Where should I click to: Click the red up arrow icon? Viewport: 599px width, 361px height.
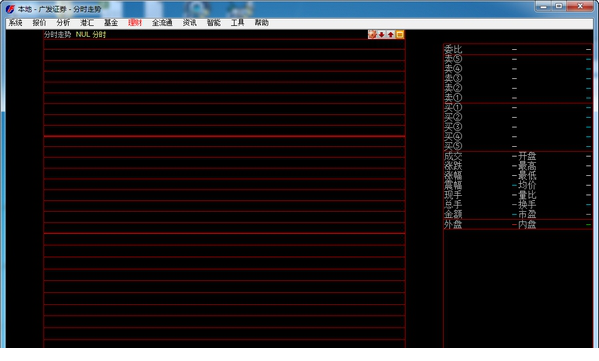390,35
